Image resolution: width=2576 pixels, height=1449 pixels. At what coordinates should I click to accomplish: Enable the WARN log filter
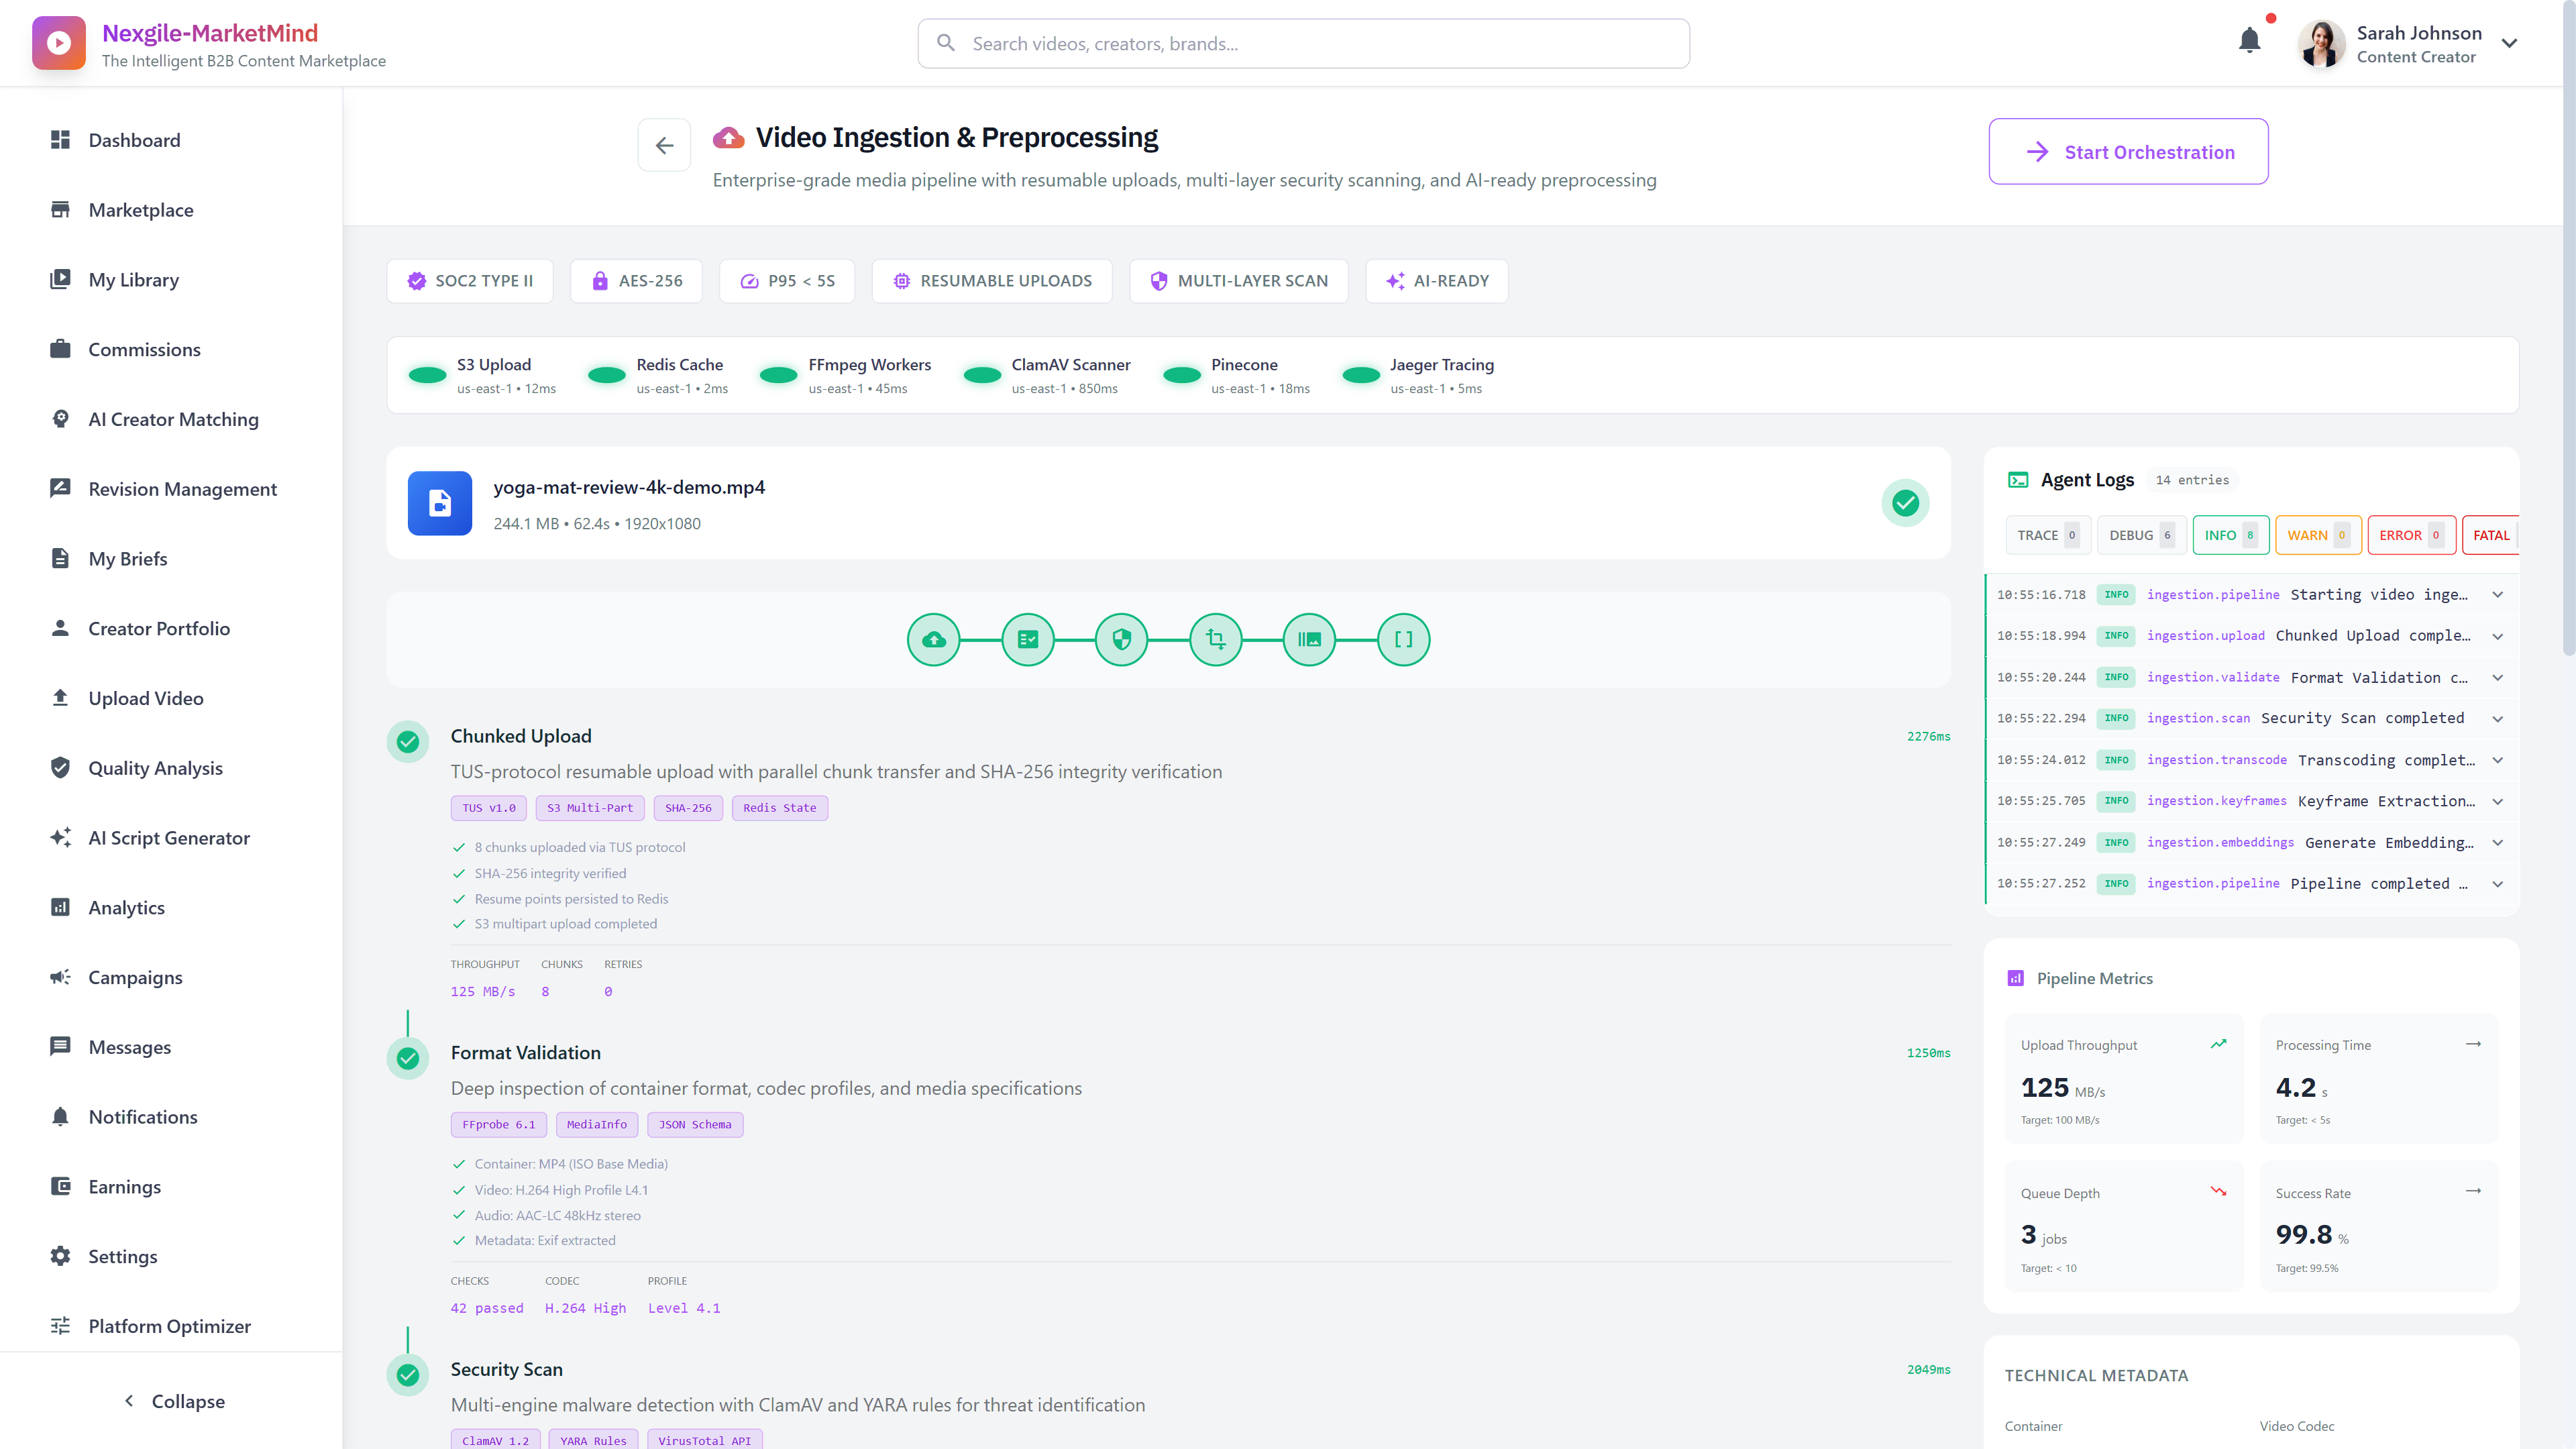pos(2318,535)
